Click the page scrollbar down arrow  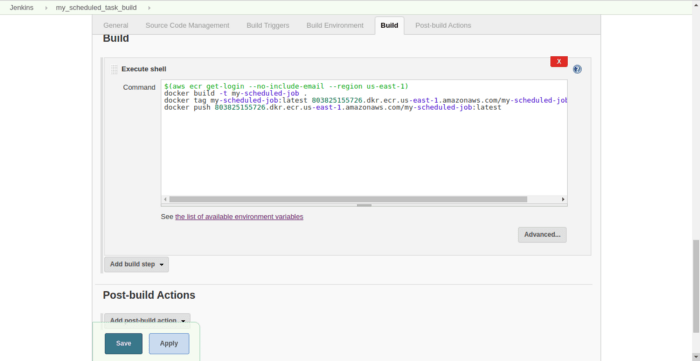pos(696,357)
